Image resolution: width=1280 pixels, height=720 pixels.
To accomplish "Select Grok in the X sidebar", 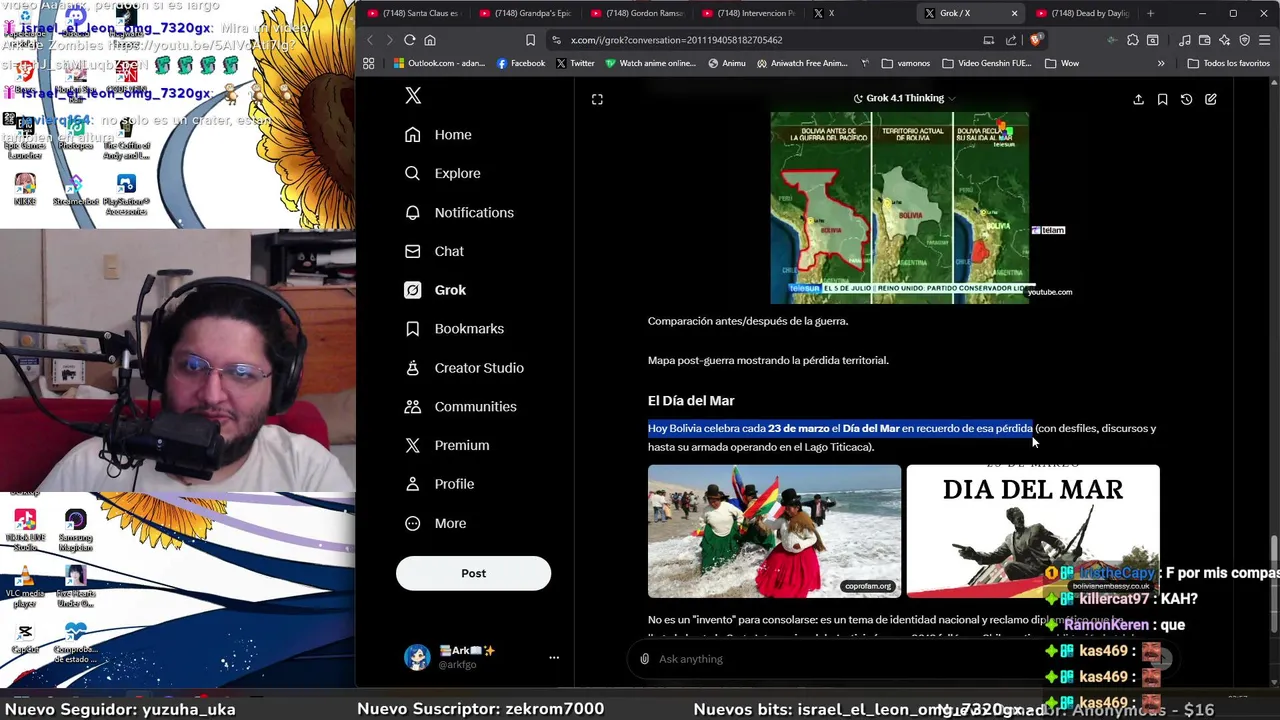I will [435, 290].
